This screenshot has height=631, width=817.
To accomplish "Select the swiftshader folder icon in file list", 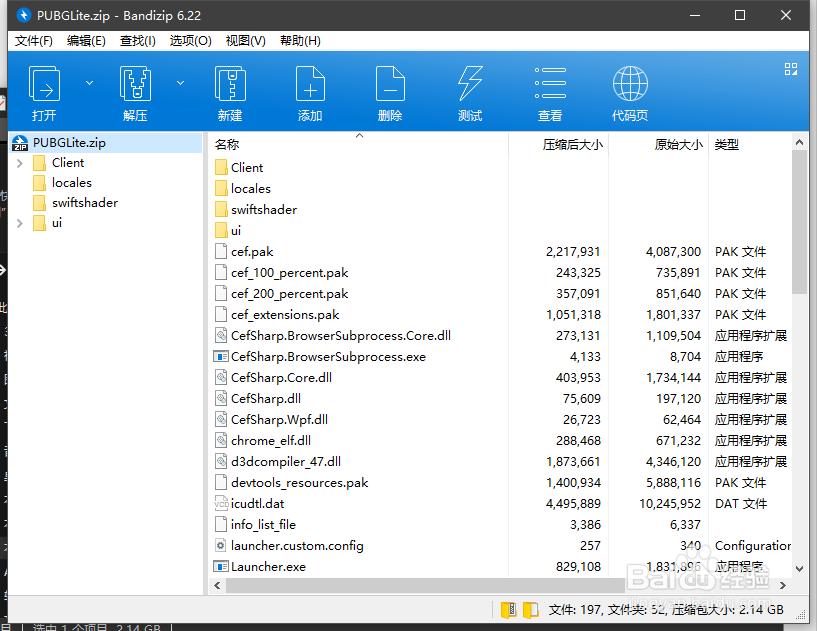I will click(221, 209).
